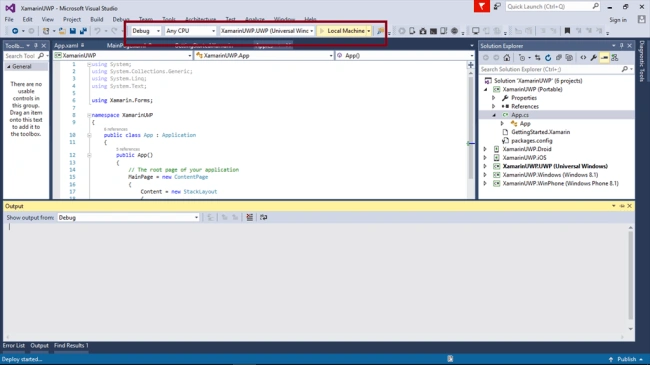The height and width of the screenshot is (365, 650).
Task: Expand the Properties node
Action: pyautogui.click(x=494, y=98)
